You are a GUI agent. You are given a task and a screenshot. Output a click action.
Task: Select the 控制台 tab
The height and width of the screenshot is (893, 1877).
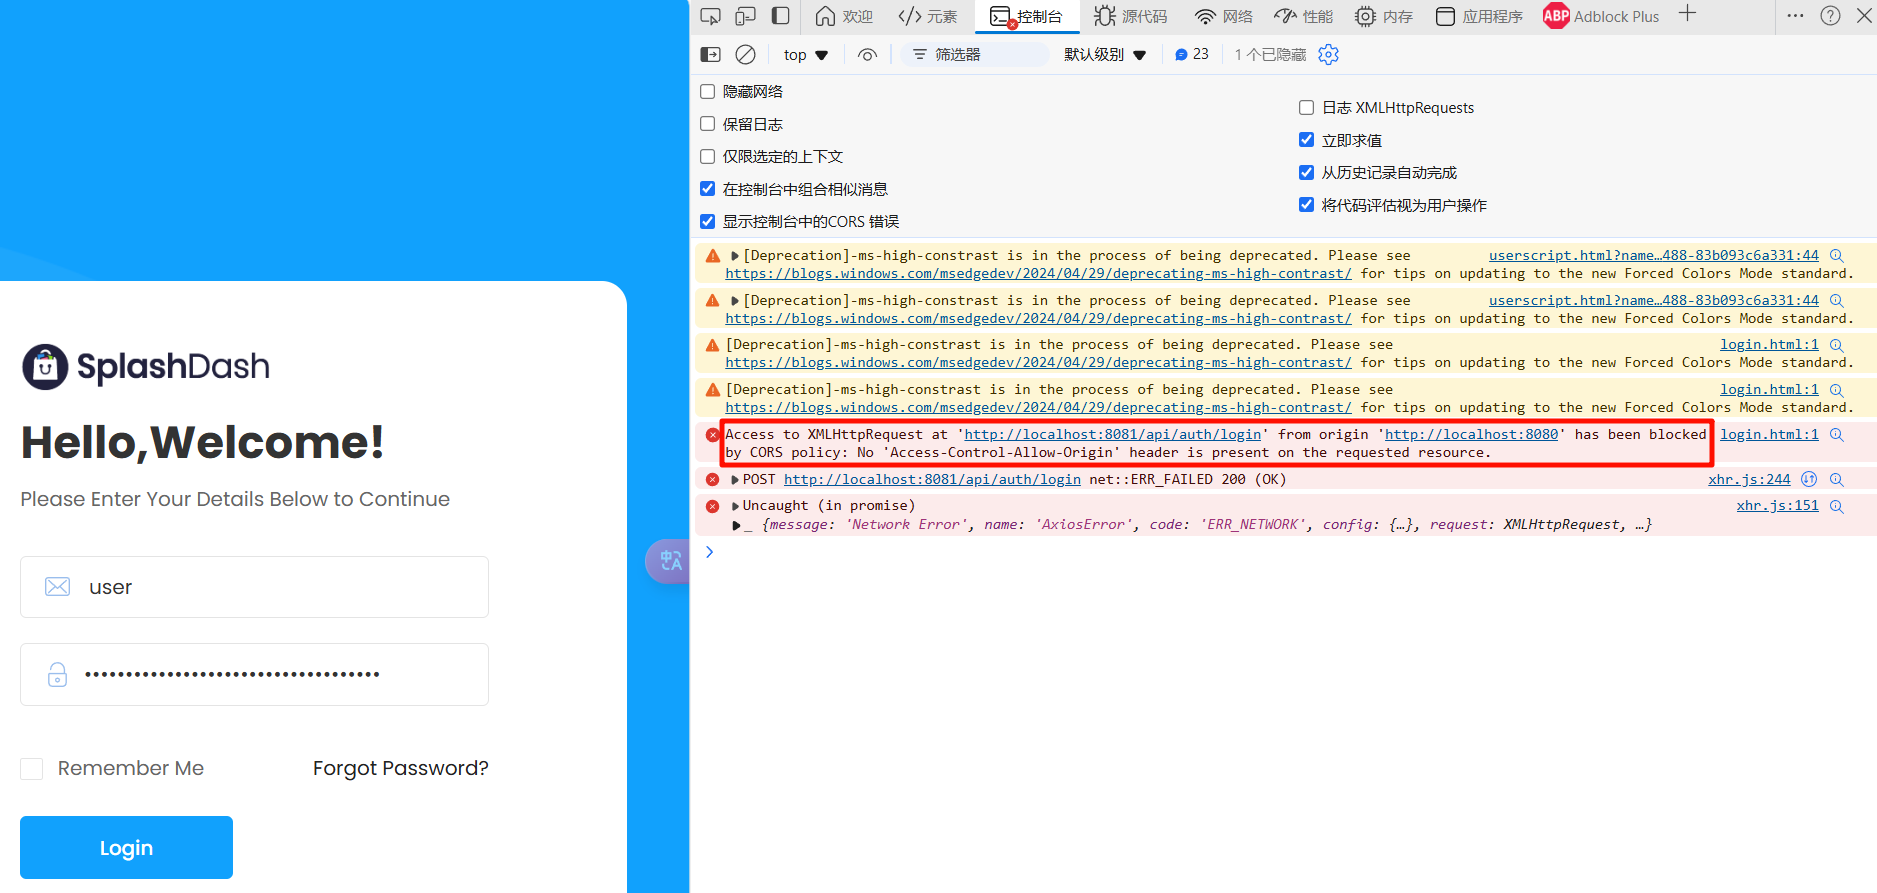[x=1027, y=16]
